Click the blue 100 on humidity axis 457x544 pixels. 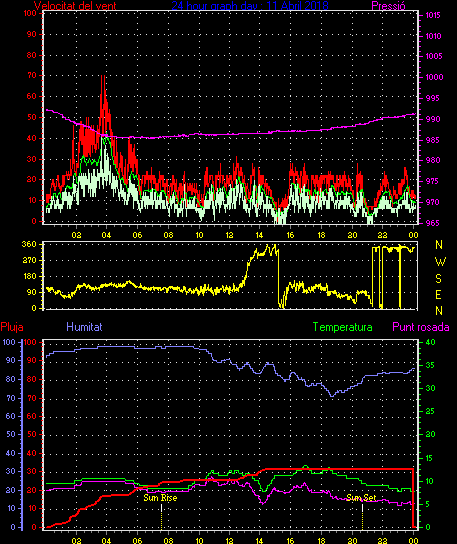click(9, 342)
